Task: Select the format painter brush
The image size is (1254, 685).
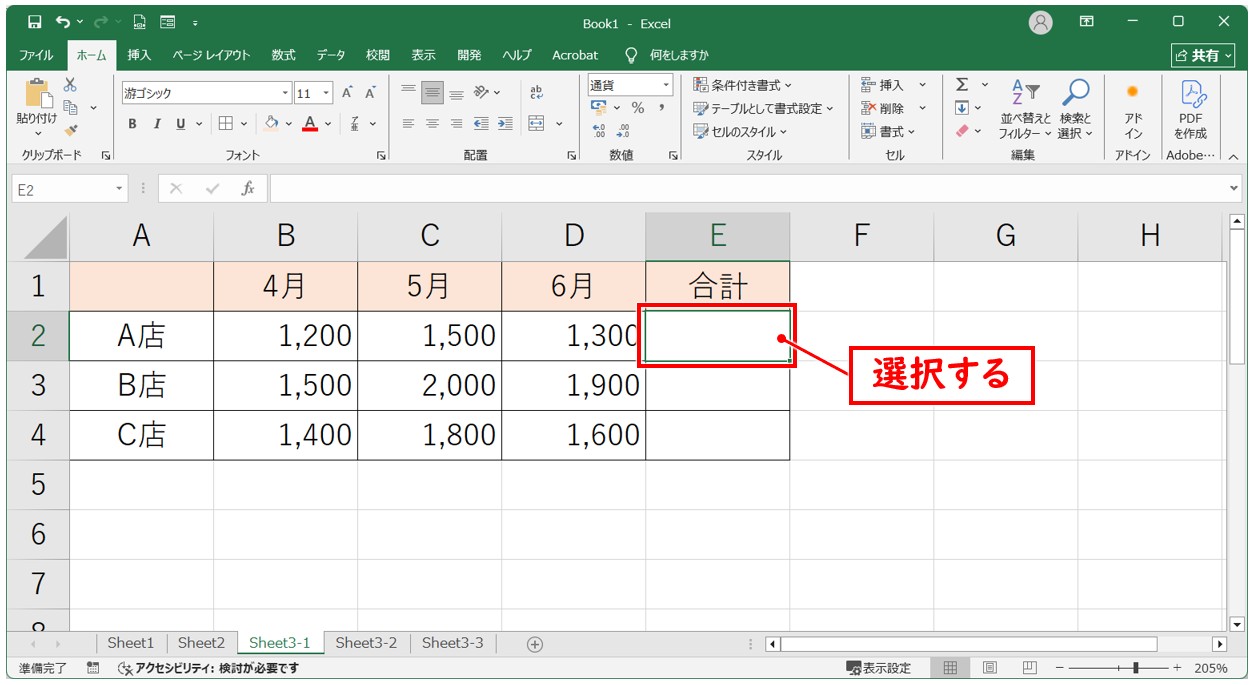Action: click(70, 130)
